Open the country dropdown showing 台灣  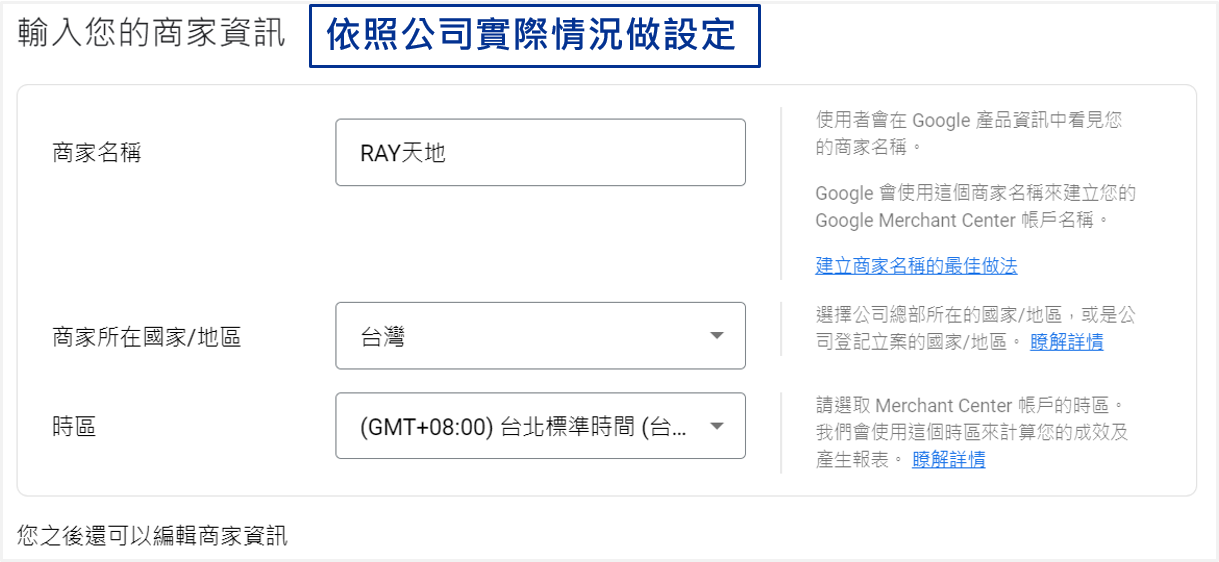point(540,336)
